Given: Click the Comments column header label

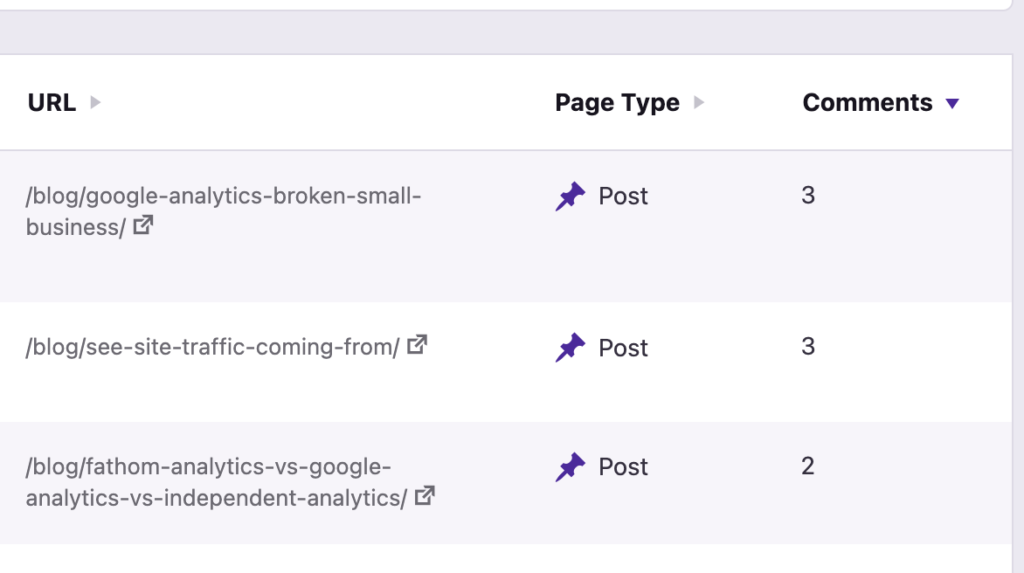Looking at the screenshot, I should click(867, 102).
